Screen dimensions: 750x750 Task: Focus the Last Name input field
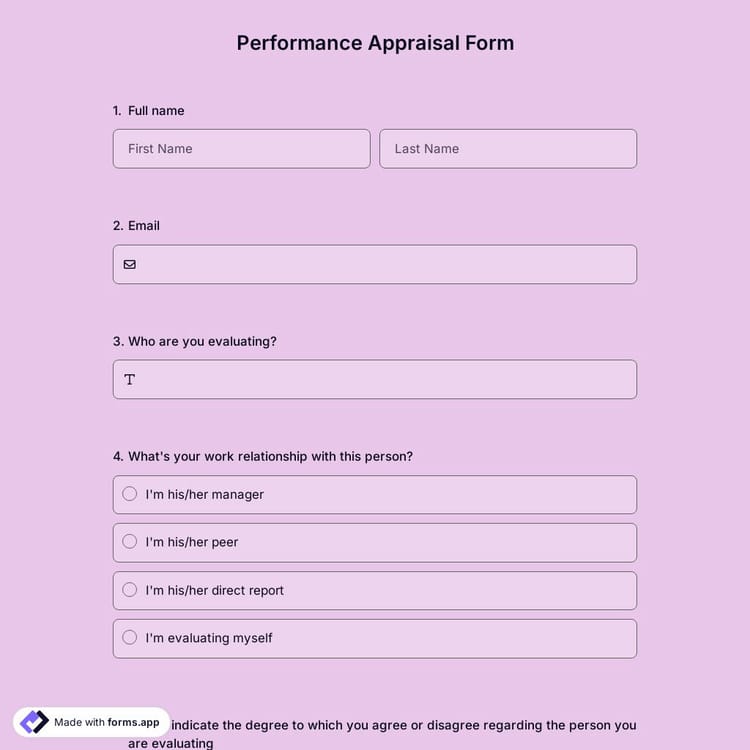[508, 149]
